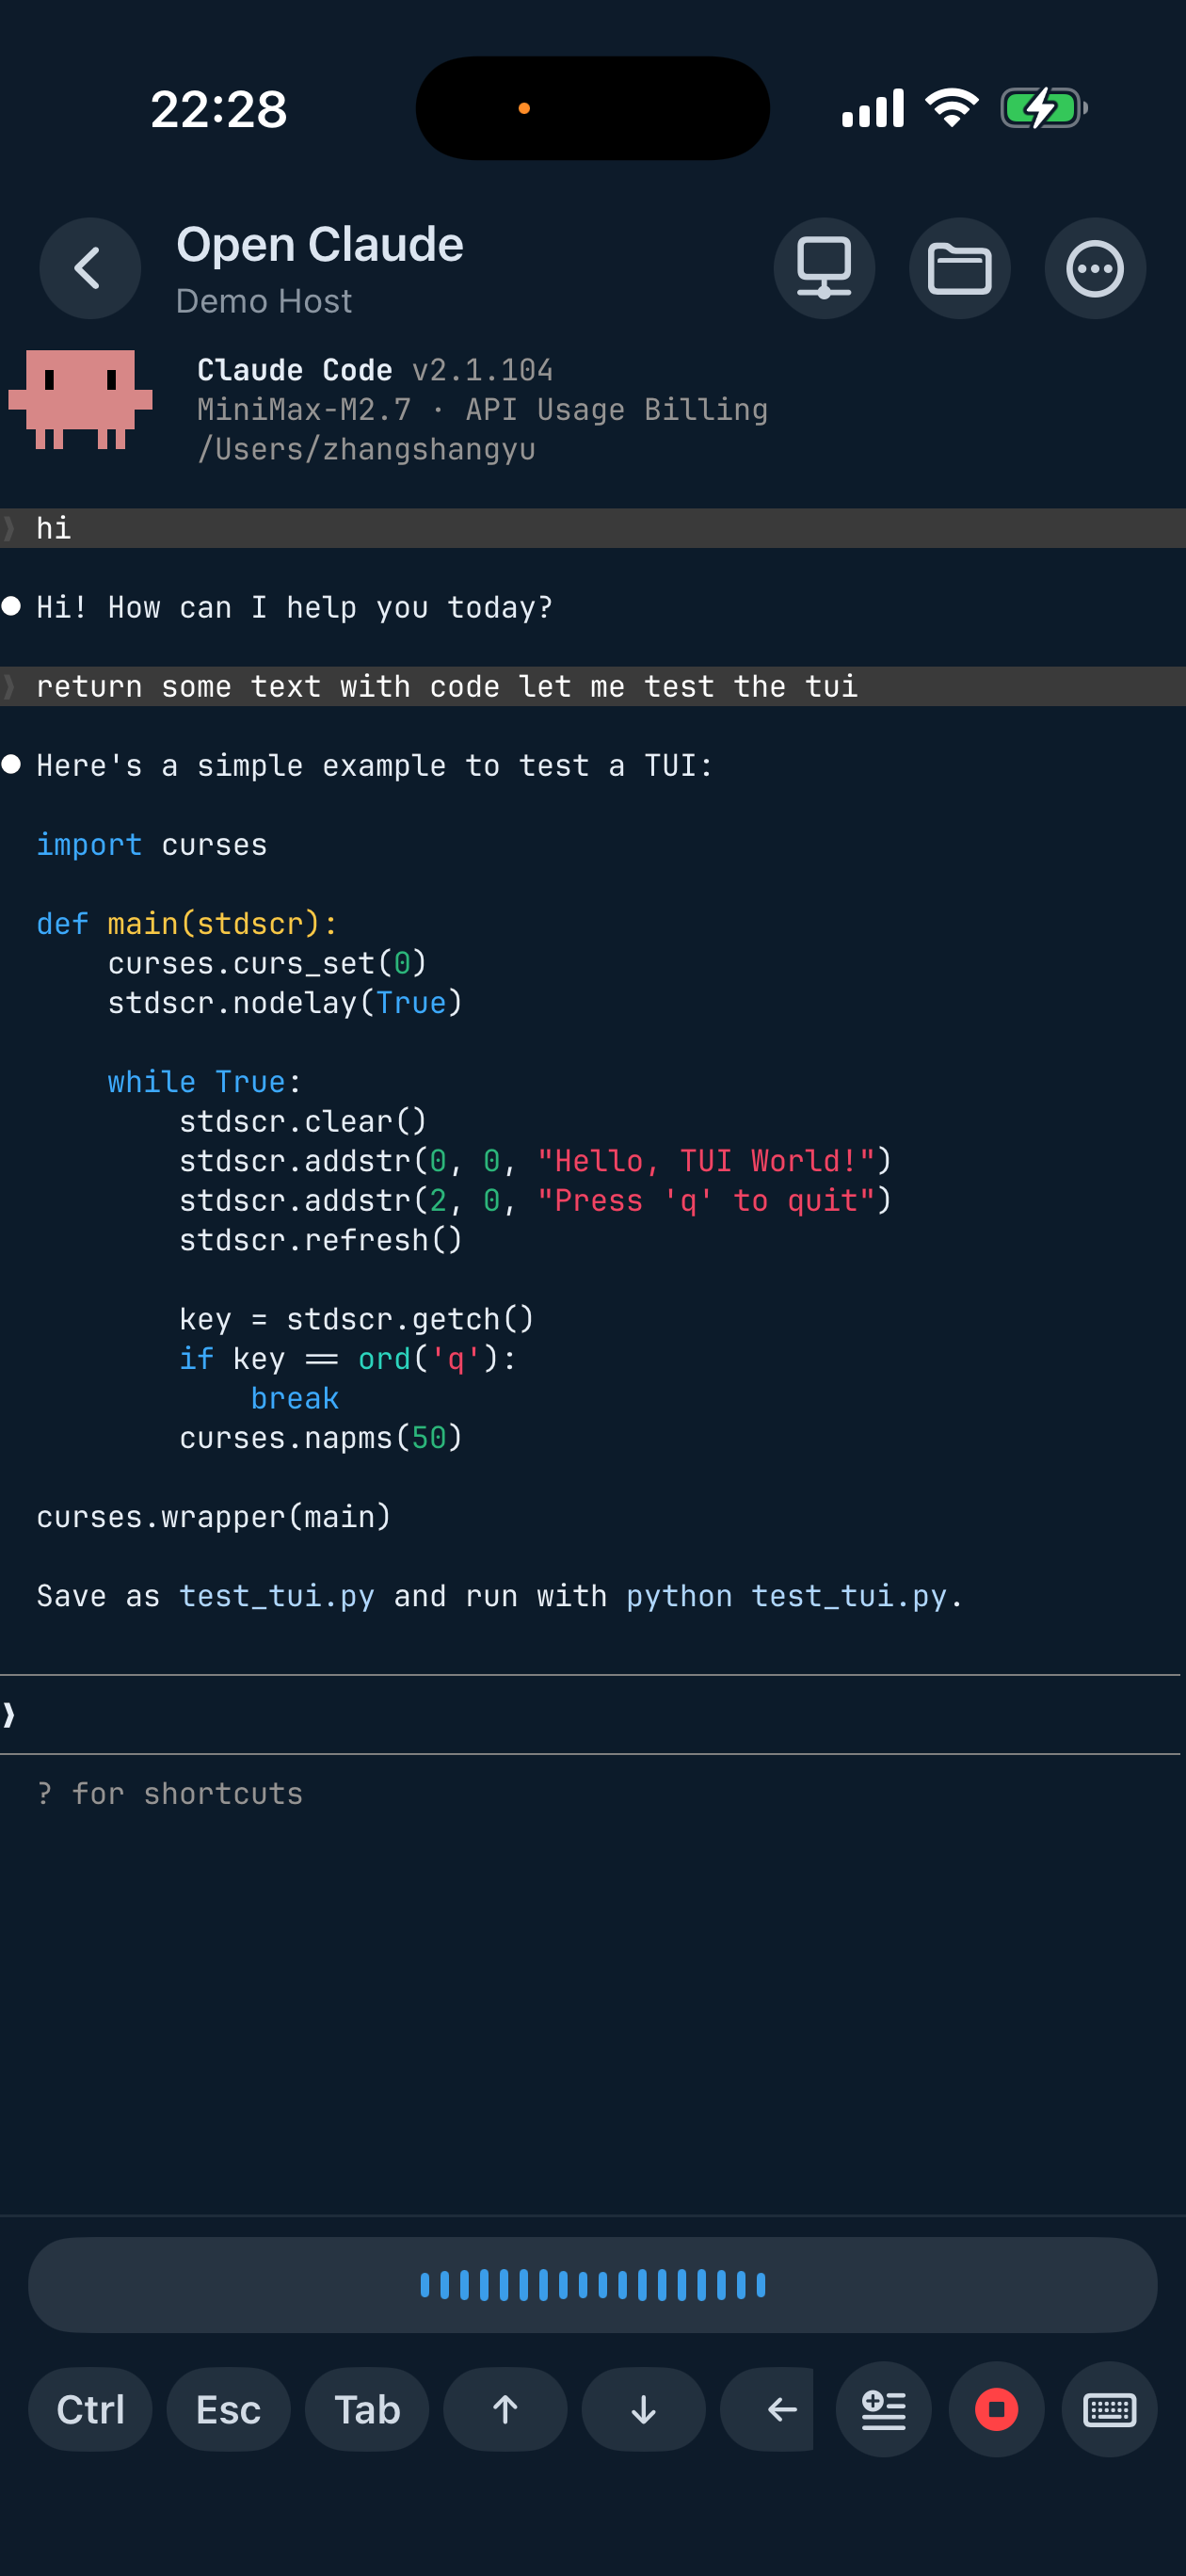This screenshot has width=1186, height=2576.
Task: Click the "? for shortcuts" hint
Action: click(x=169, y=1794)
